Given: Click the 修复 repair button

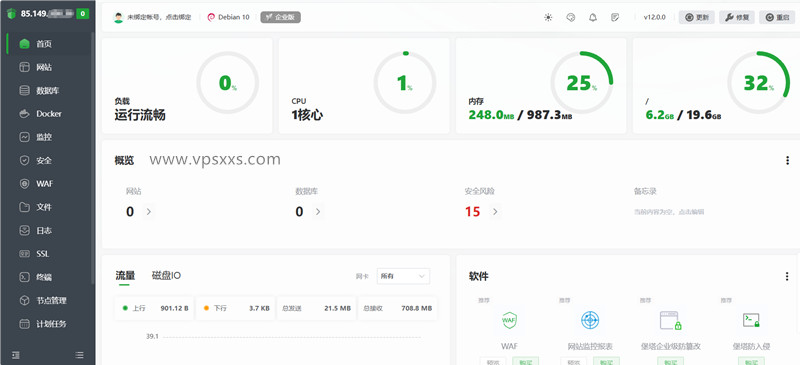Looking at the screenshot, I should click(x=737, y=17).
